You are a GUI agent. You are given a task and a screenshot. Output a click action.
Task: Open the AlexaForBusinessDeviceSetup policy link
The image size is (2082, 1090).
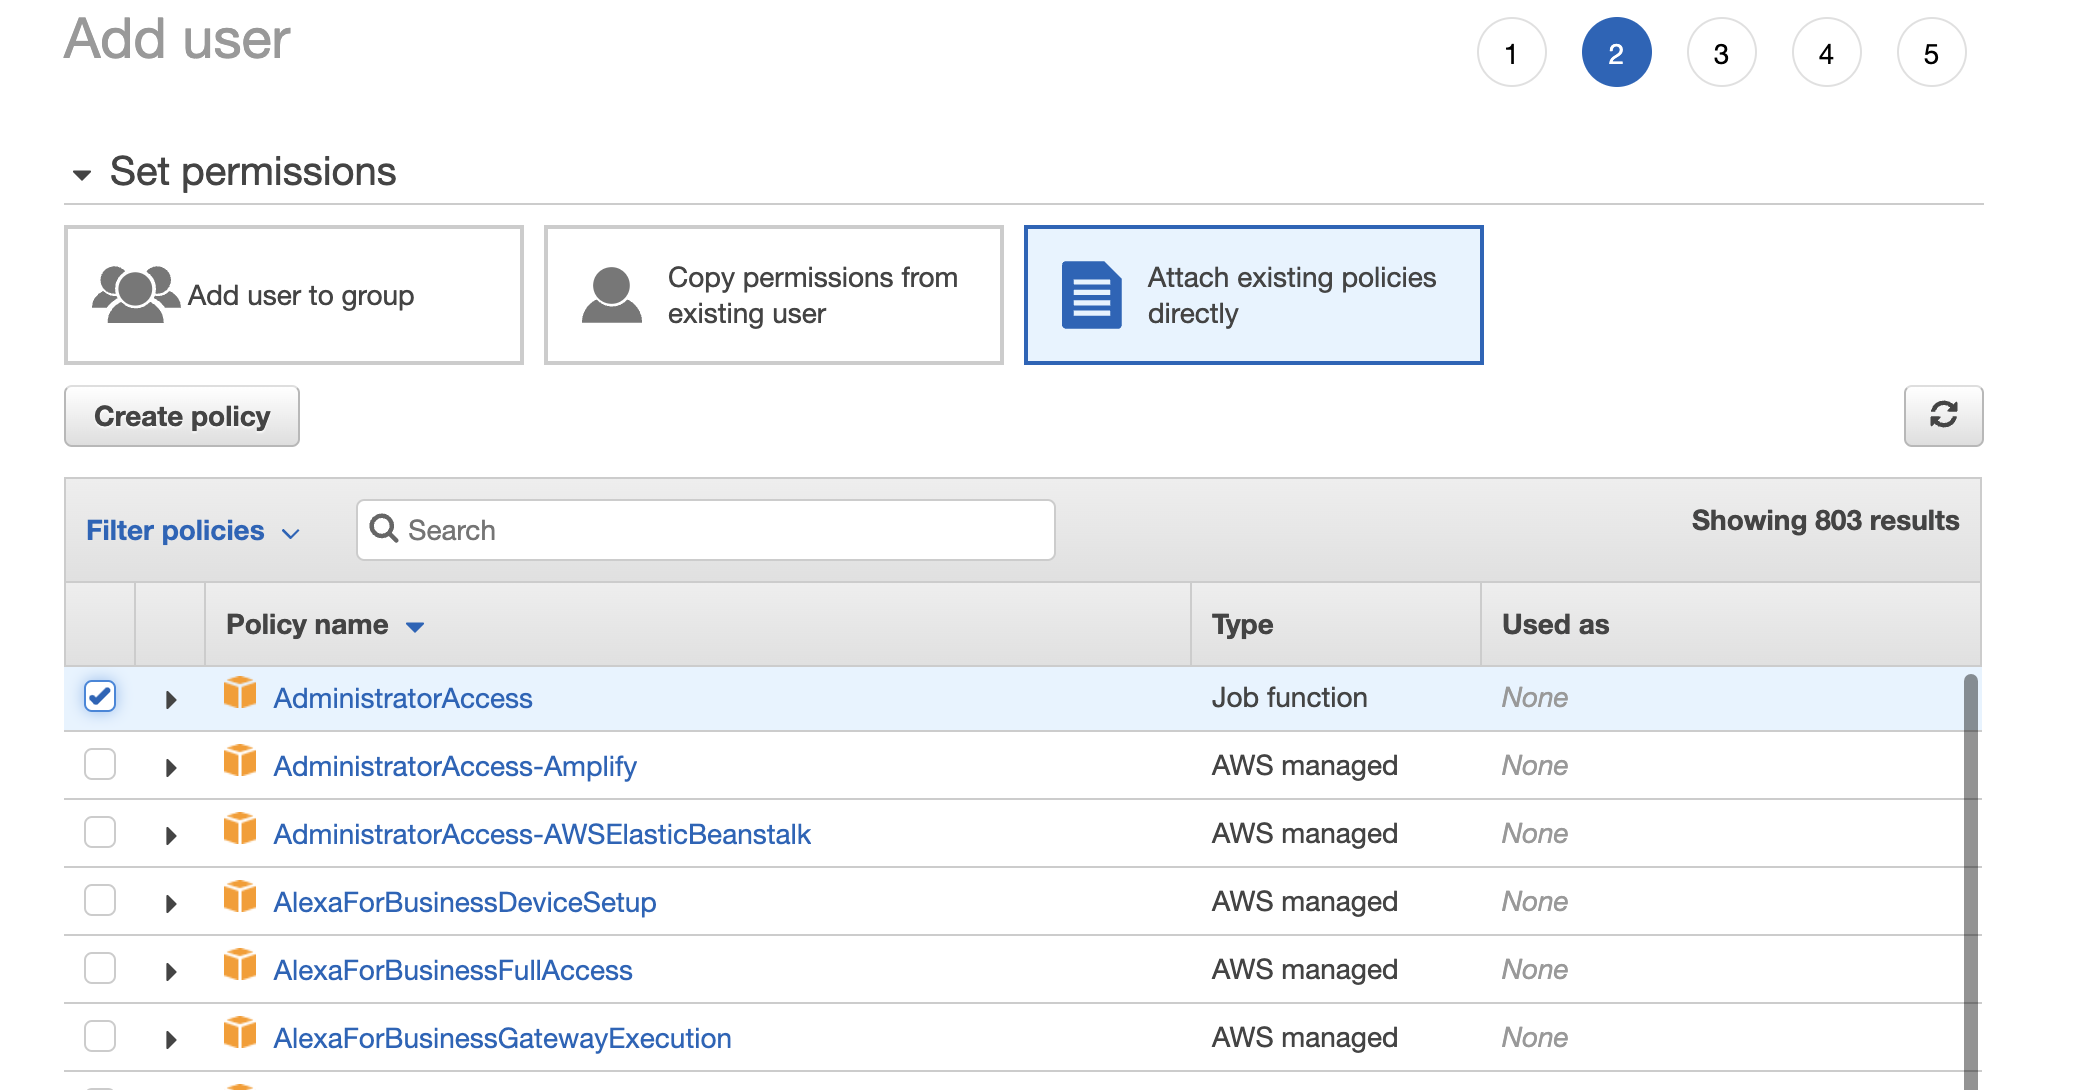[x=465, y=902]
